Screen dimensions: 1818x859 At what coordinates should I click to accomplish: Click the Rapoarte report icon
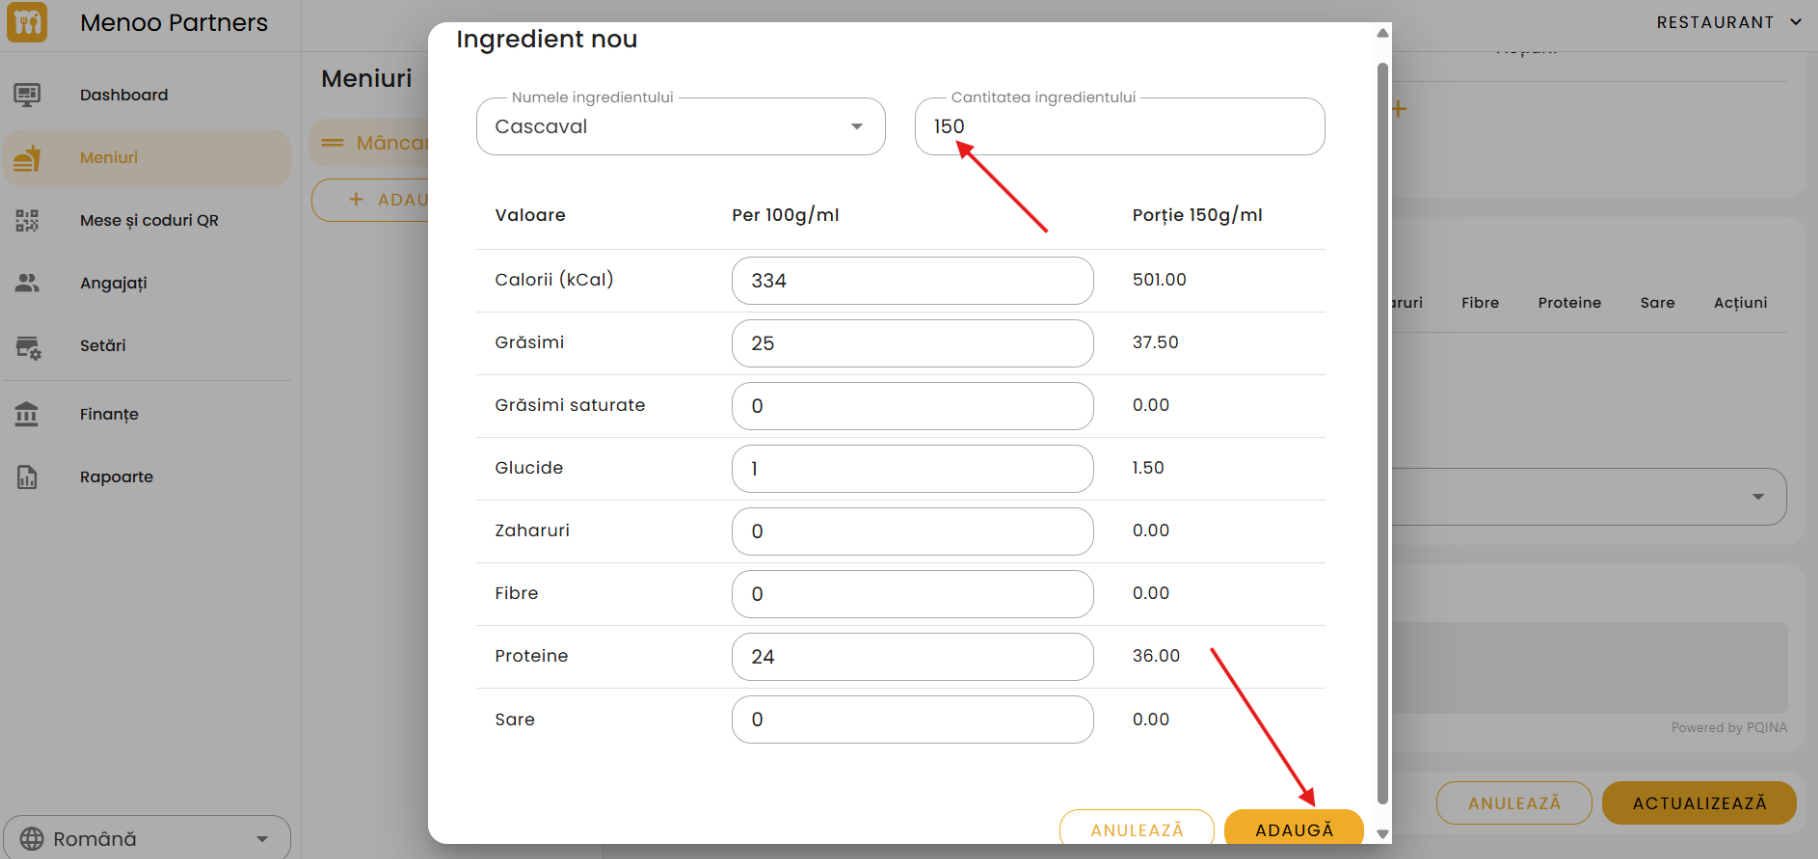pos(27,477)
